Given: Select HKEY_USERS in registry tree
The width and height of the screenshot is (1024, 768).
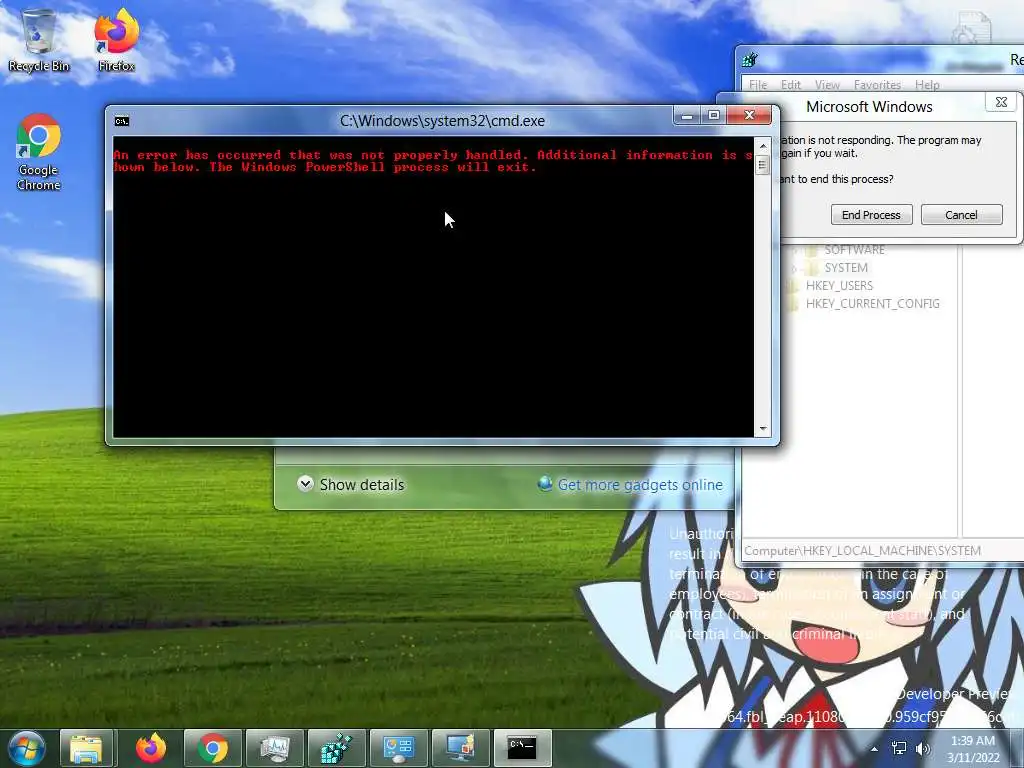Looking at the screenshot, I should coord(839,286).
